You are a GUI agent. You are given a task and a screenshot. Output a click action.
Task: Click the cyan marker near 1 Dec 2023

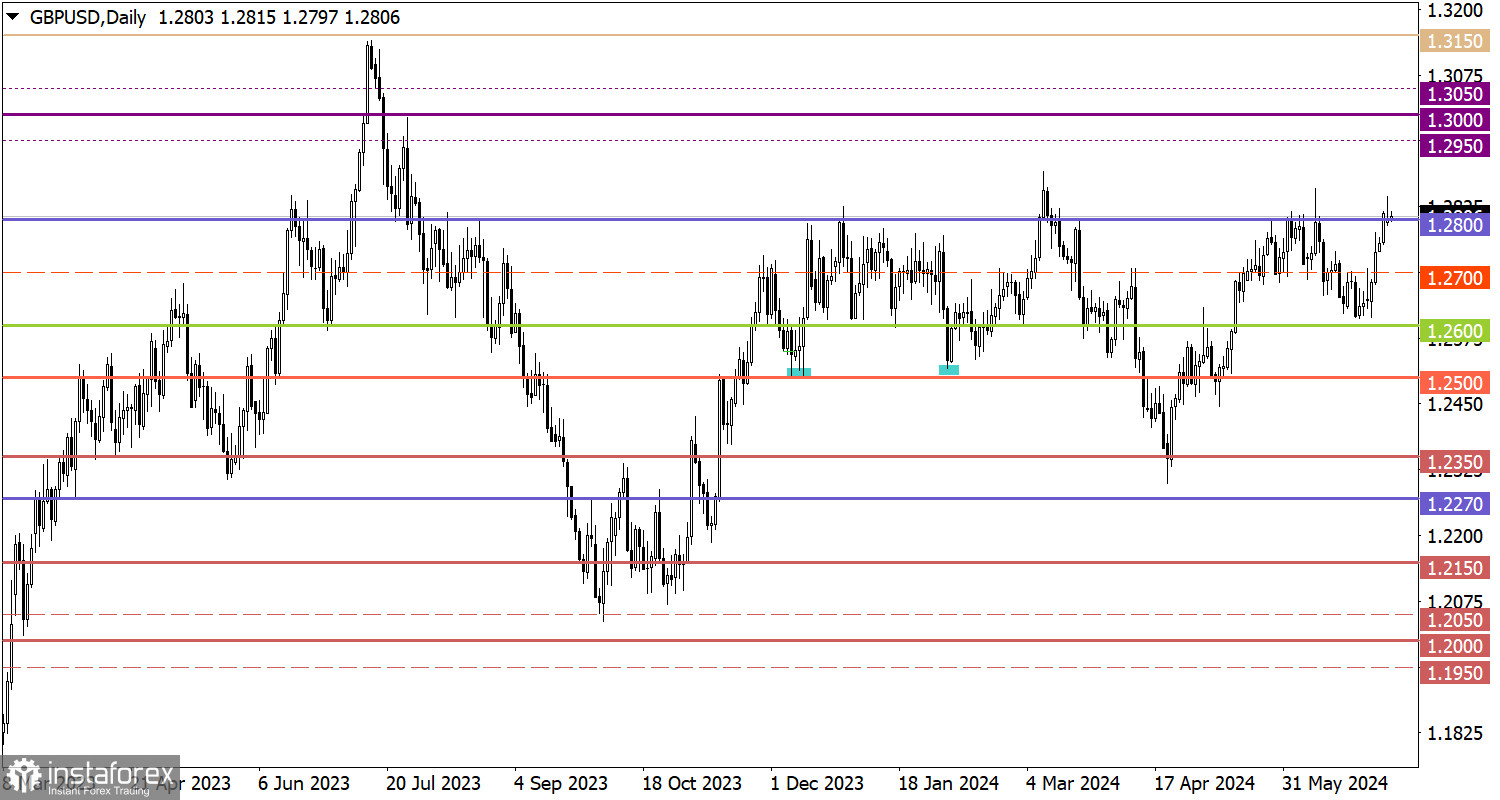[x=799, y=371]
